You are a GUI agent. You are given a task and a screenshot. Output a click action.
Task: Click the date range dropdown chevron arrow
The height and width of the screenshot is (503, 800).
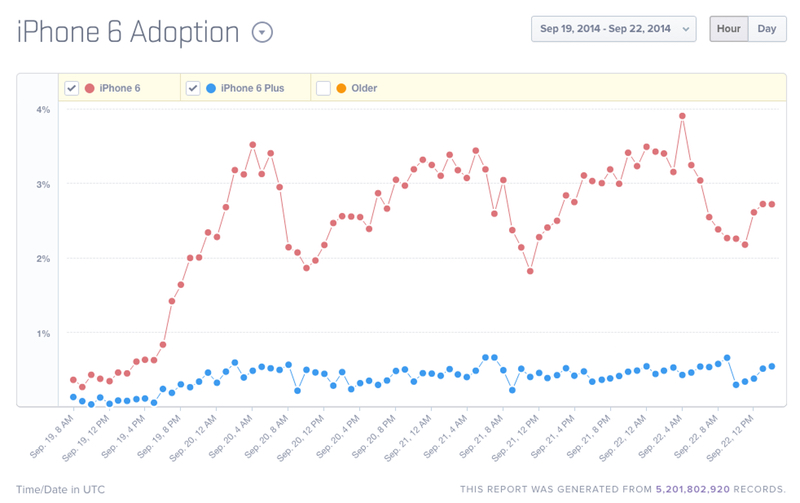pyautogui.click(x=685, y=29)
